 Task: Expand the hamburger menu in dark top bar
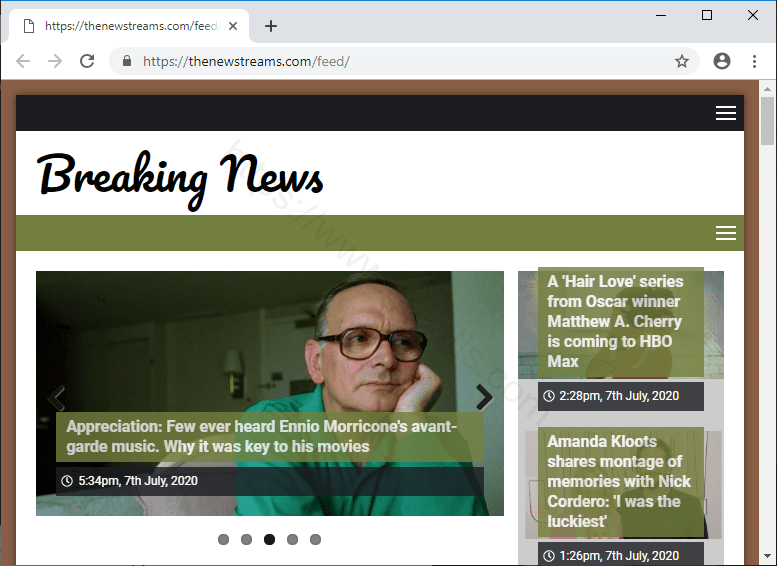pos(726,113)
